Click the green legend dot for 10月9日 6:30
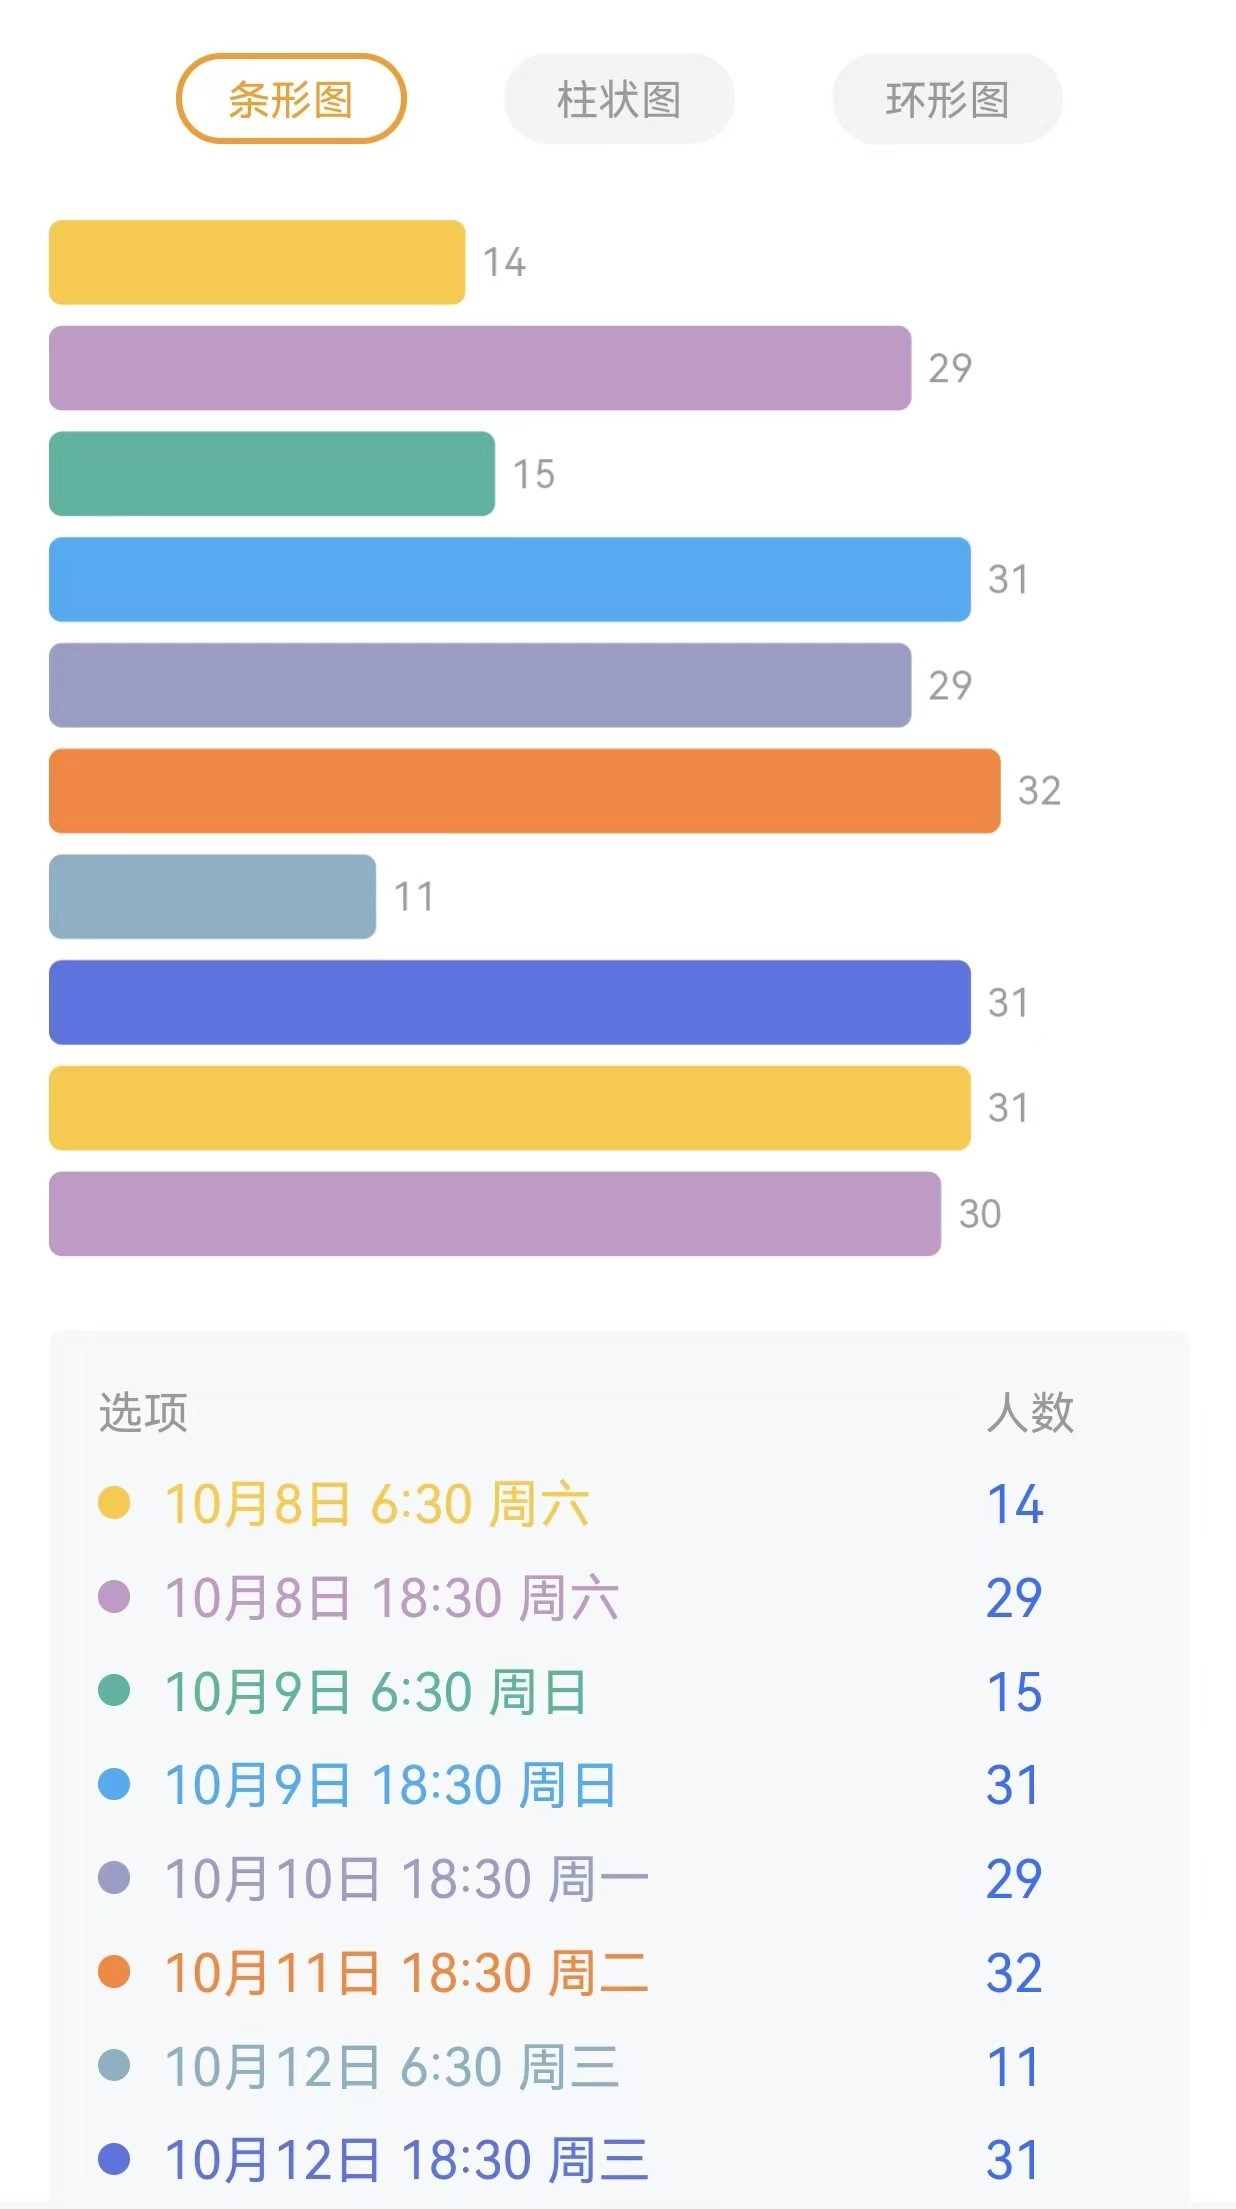1236x2209 pixels. click(114, 1691)
